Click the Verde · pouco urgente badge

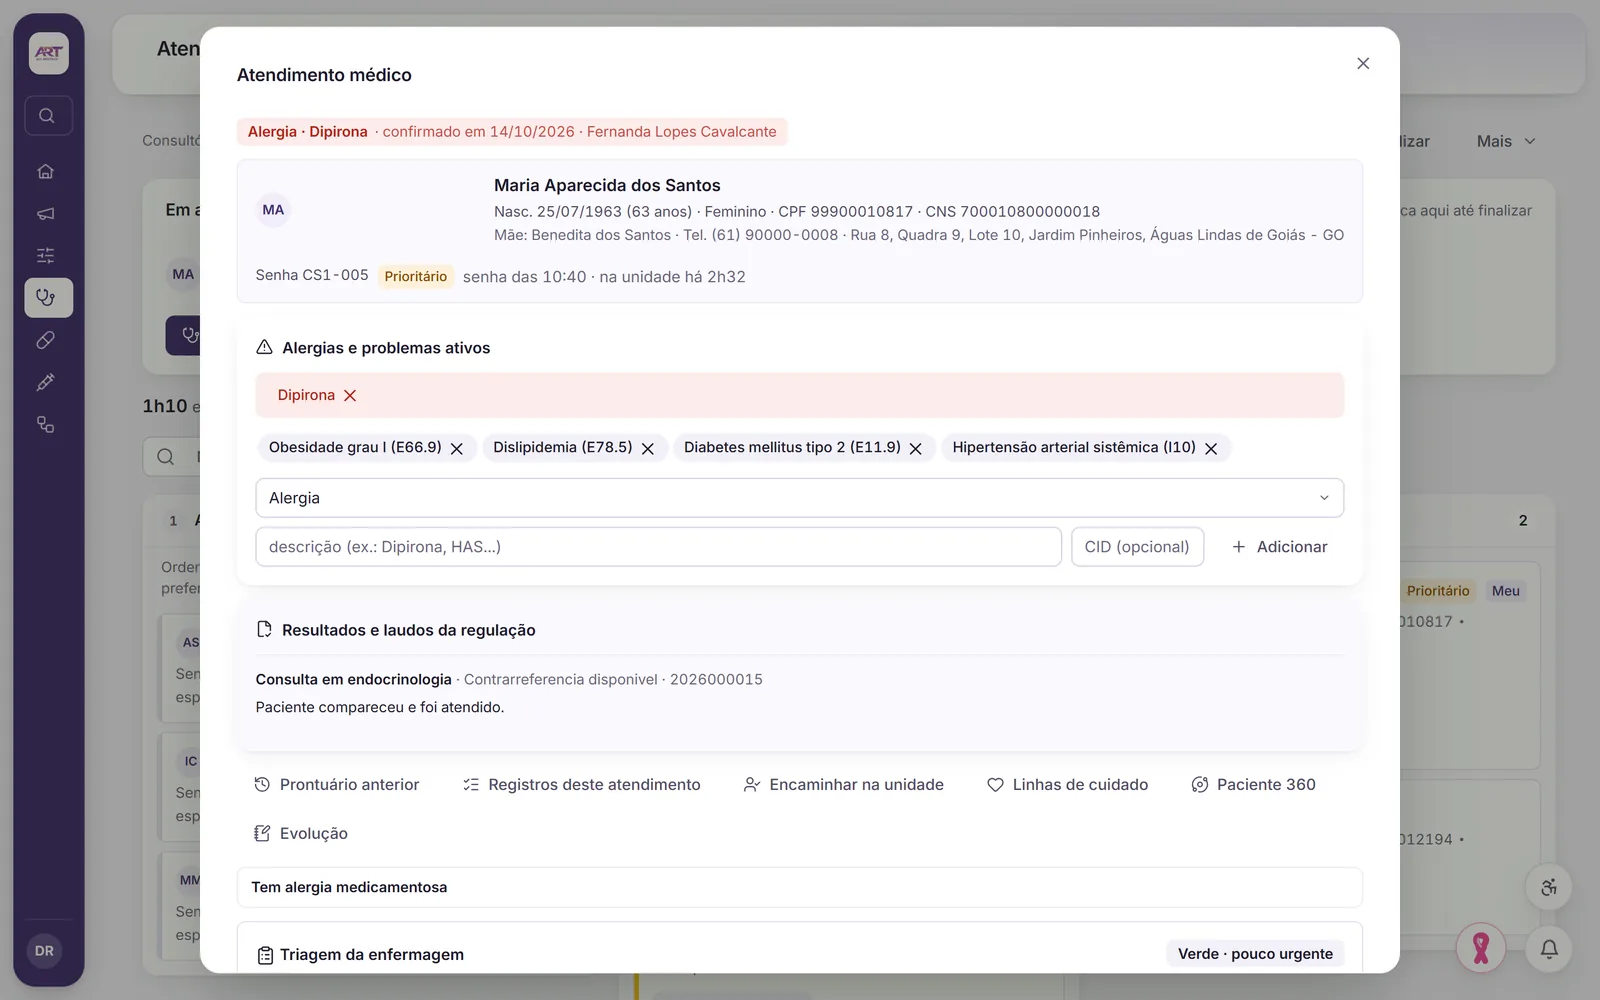click(1255, 954)
